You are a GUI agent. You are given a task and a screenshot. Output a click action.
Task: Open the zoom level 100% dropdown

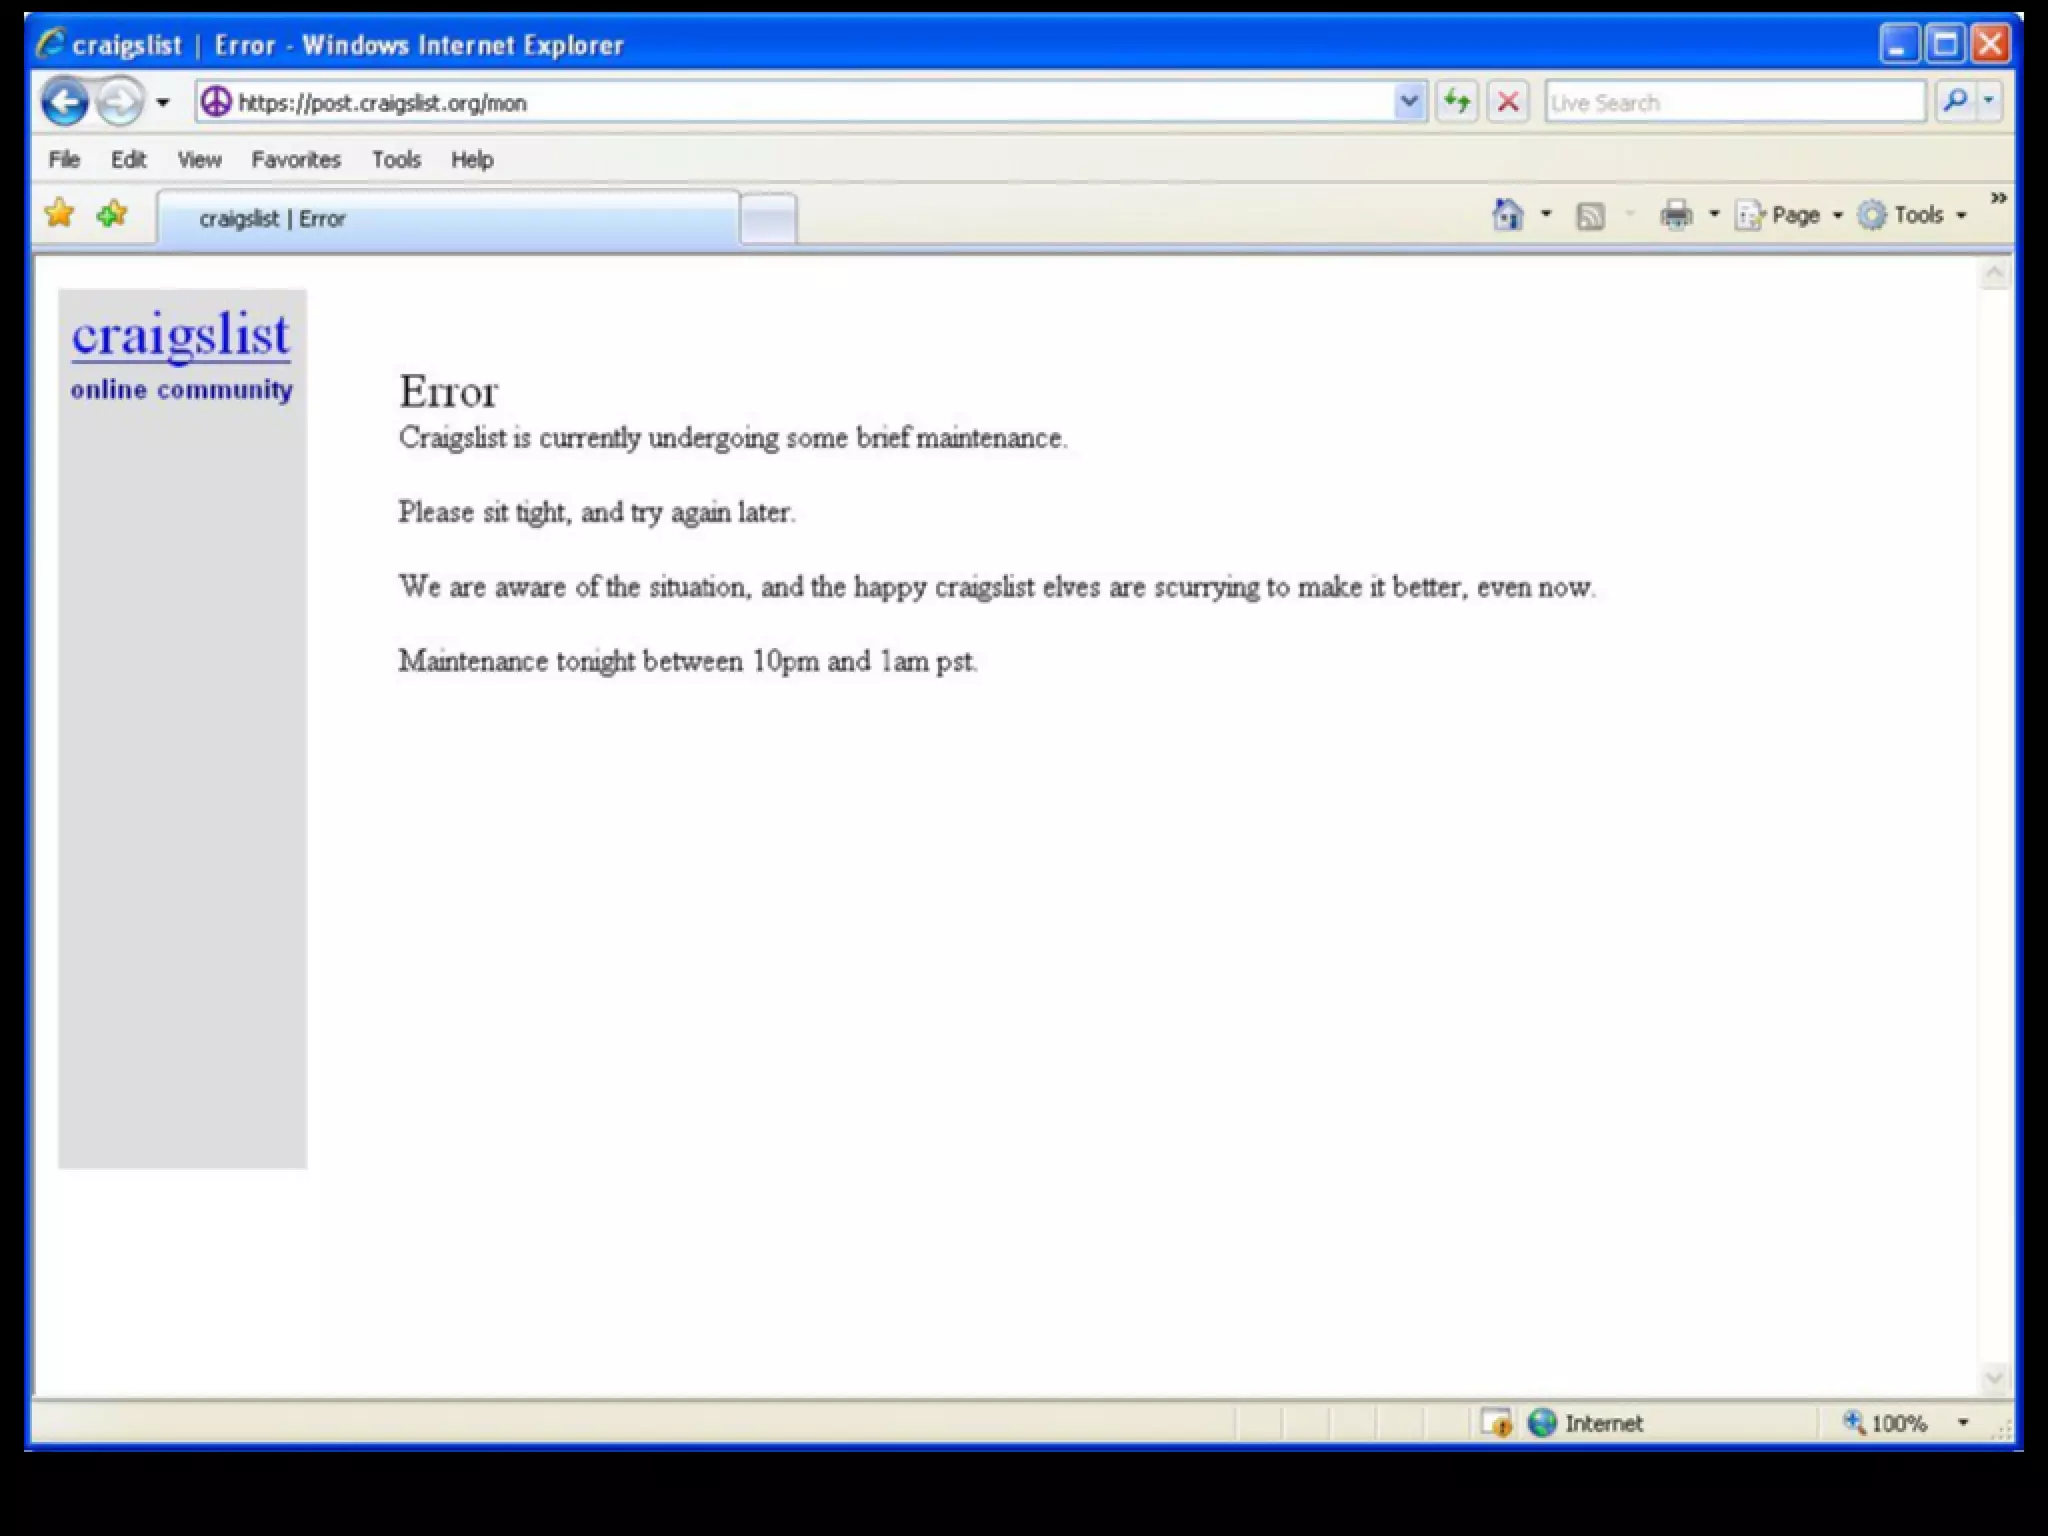click(1962, 1423)
